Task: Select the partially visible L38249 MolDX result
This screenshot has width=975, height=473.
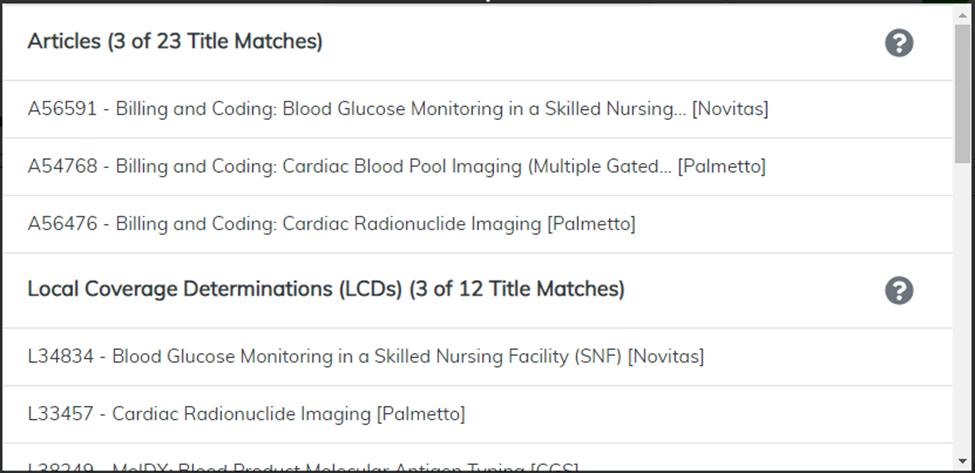Action: point(300,466)
